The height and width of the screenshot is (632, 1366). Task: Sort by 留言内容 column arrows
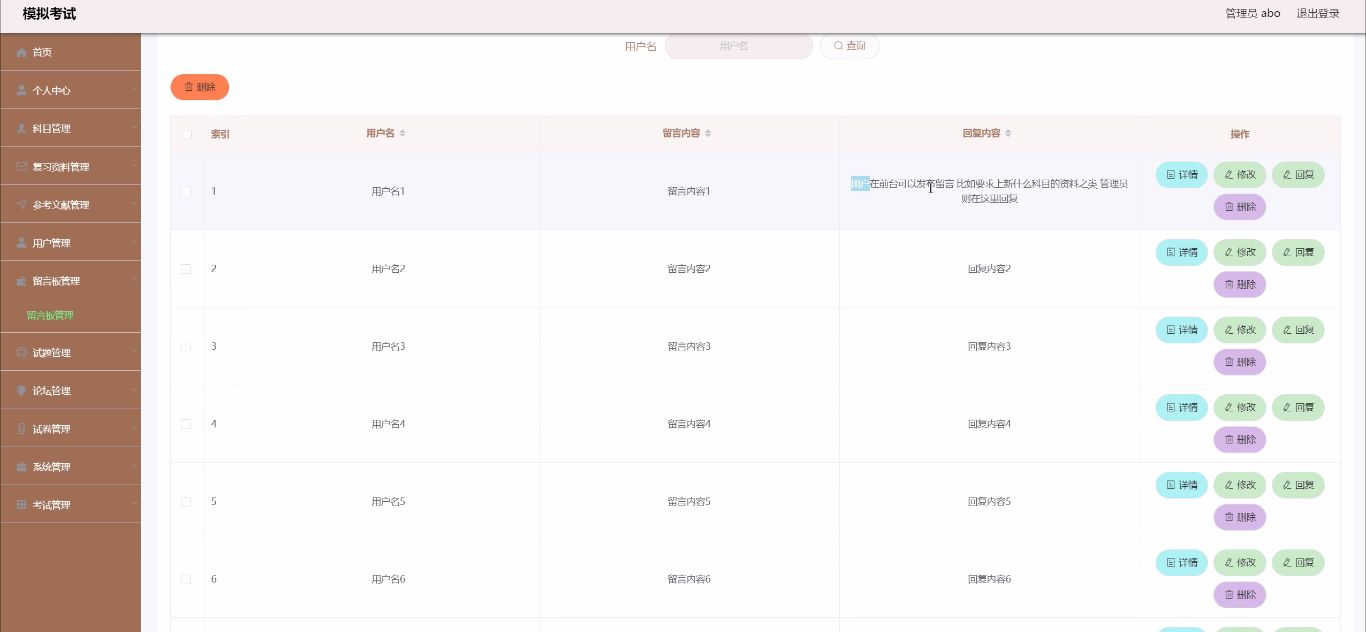708,134
